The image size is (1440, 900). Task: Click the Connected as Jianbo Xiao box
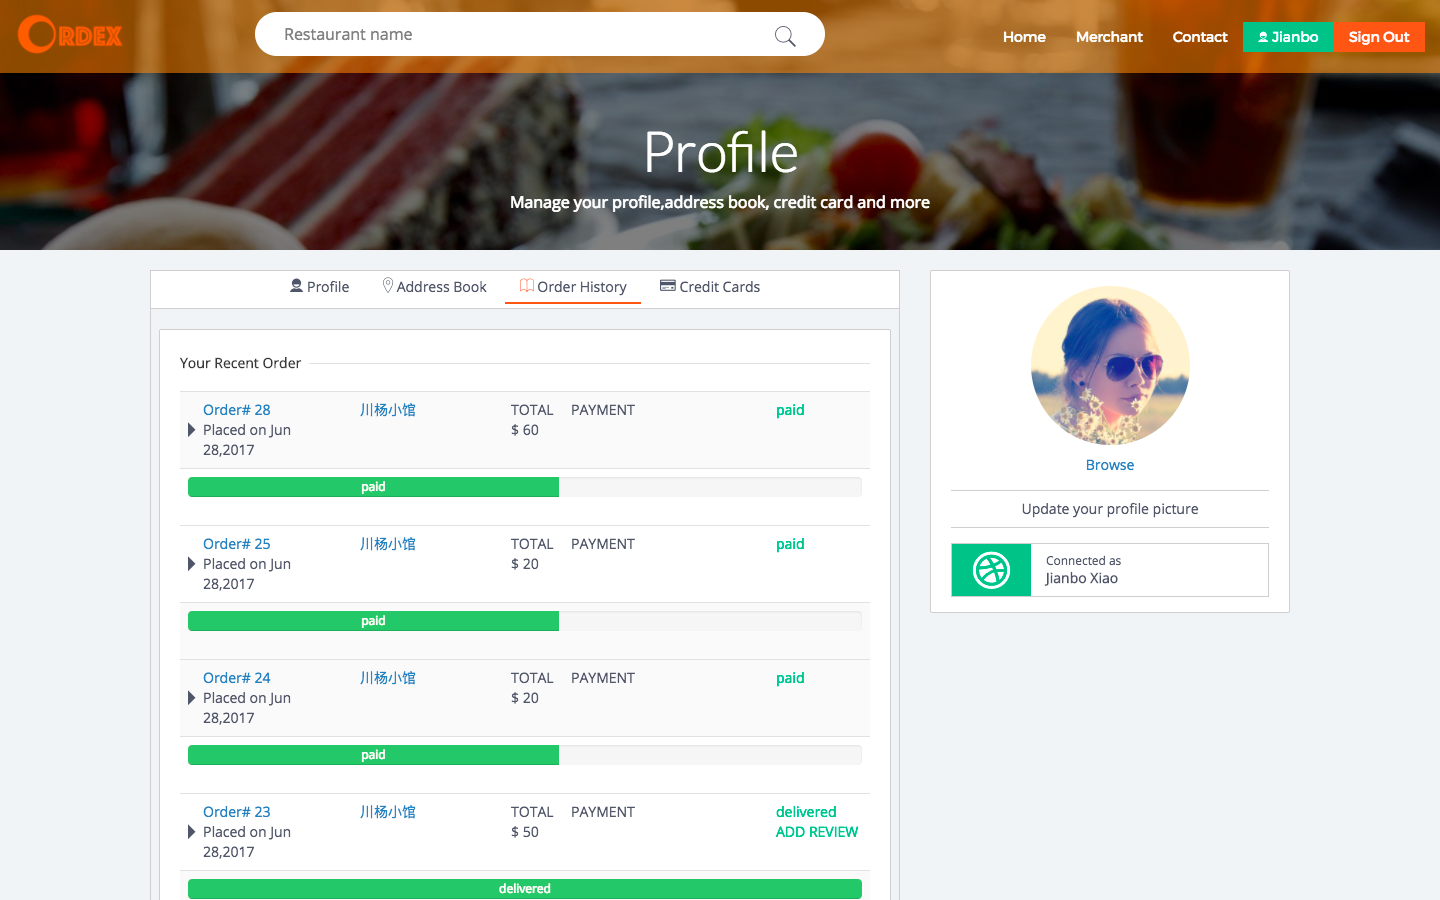pyautogui.click(x=1110, y=570)
